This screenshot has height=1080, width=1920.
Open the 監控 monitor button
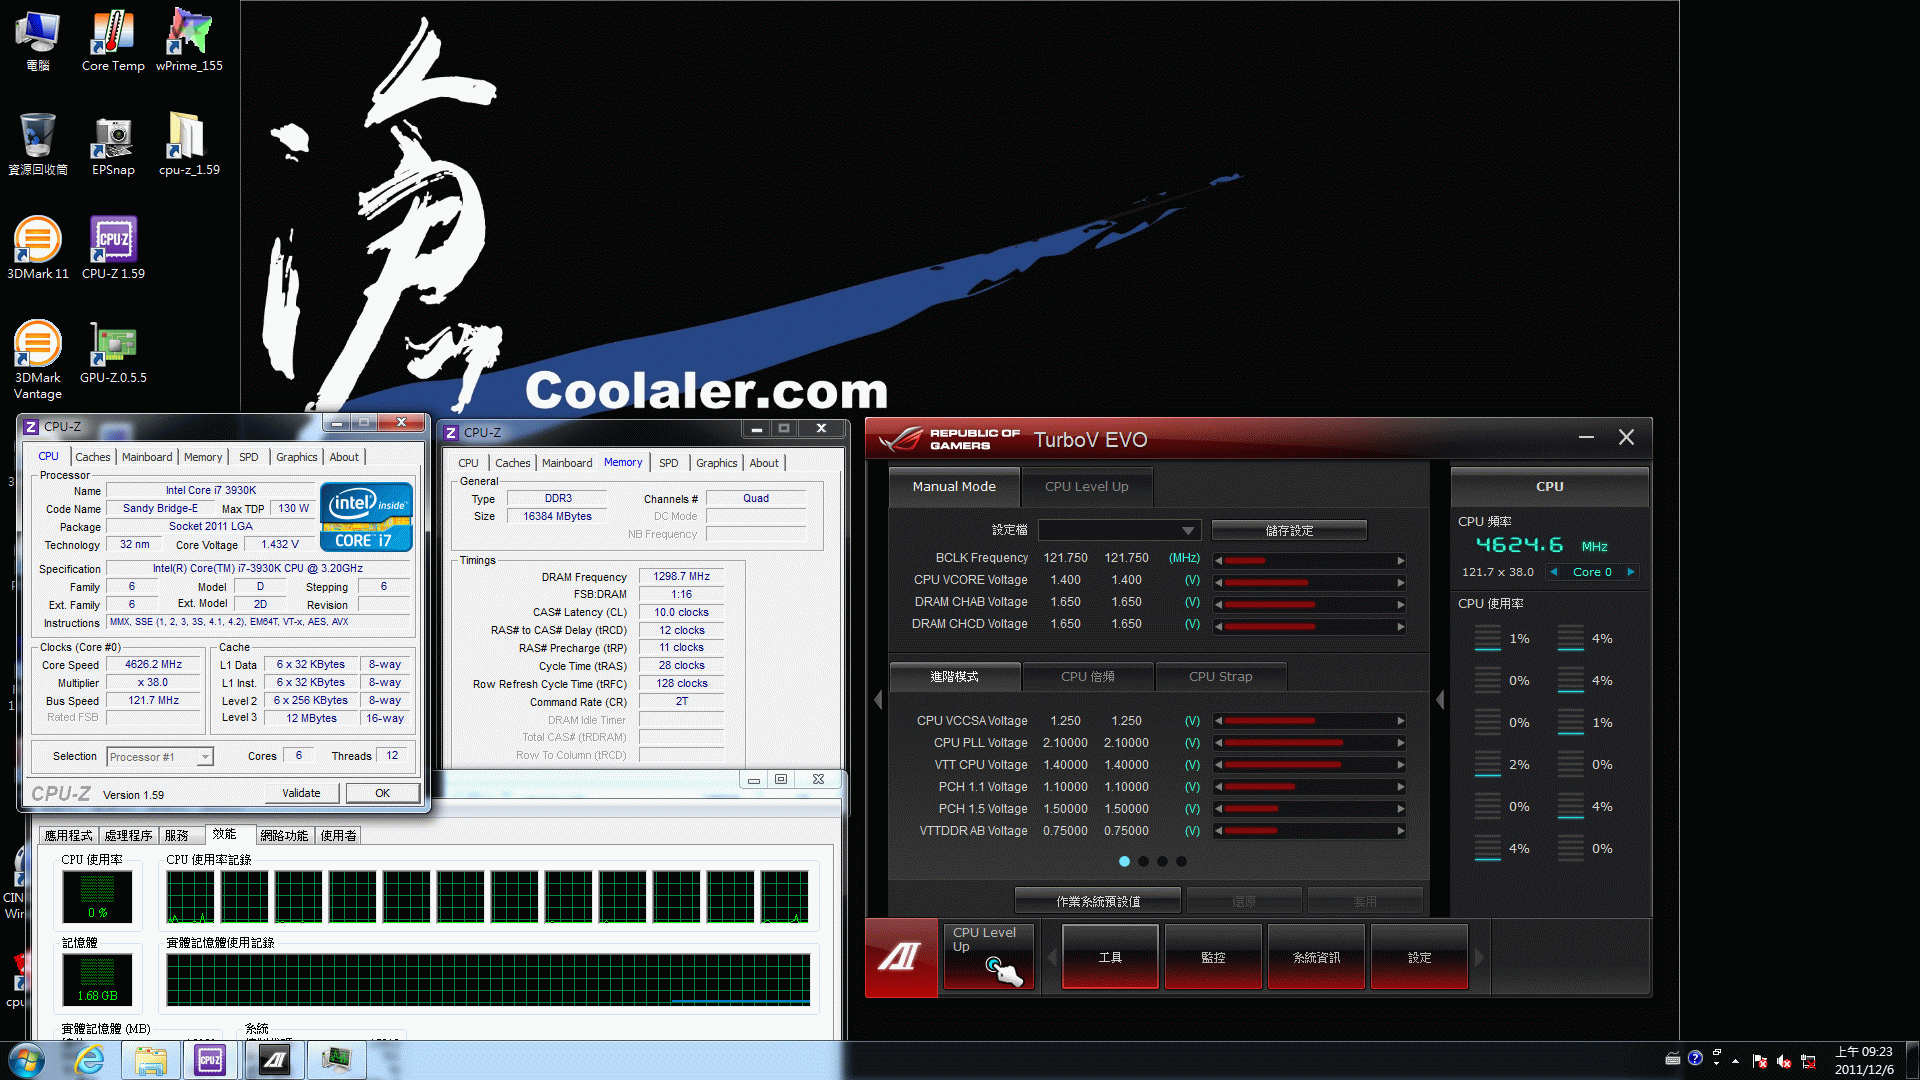1213,957
